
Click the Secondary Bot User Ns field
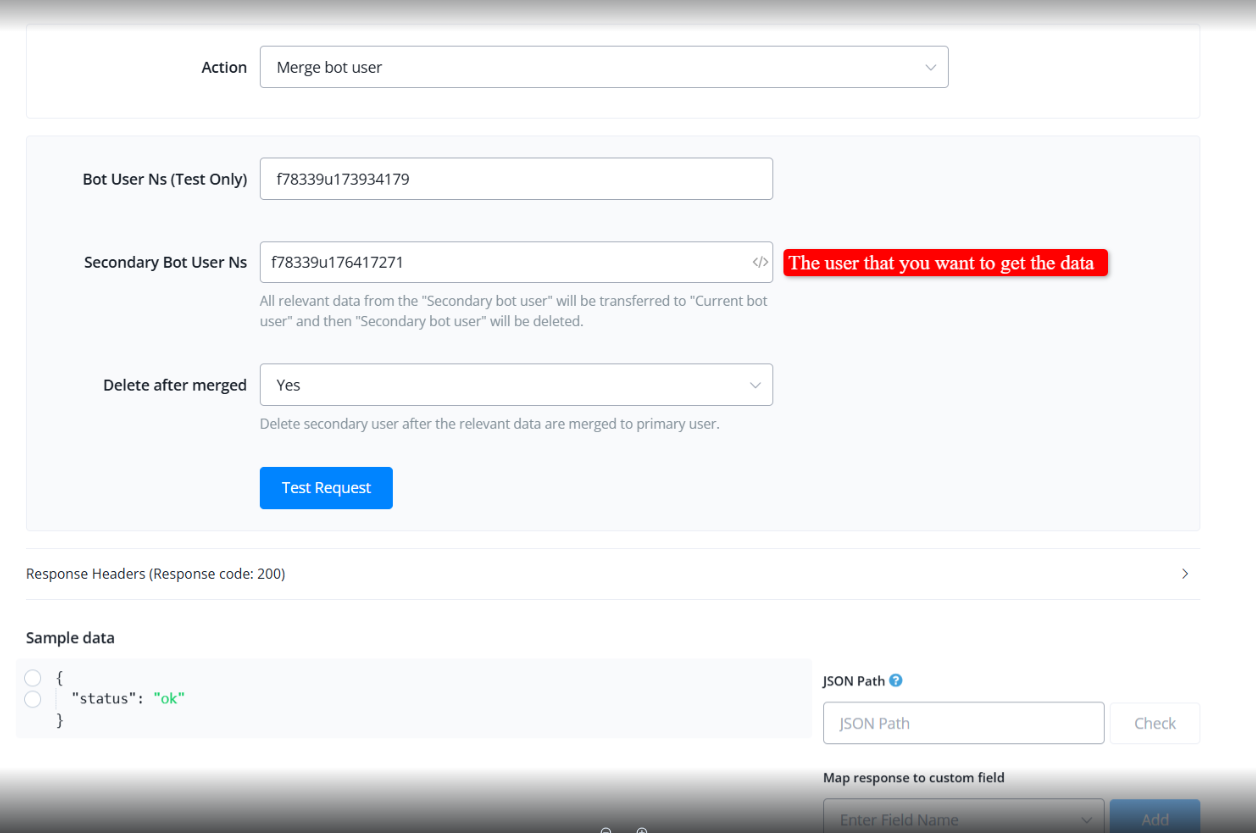pyautogui.click(x=500, y=262)
